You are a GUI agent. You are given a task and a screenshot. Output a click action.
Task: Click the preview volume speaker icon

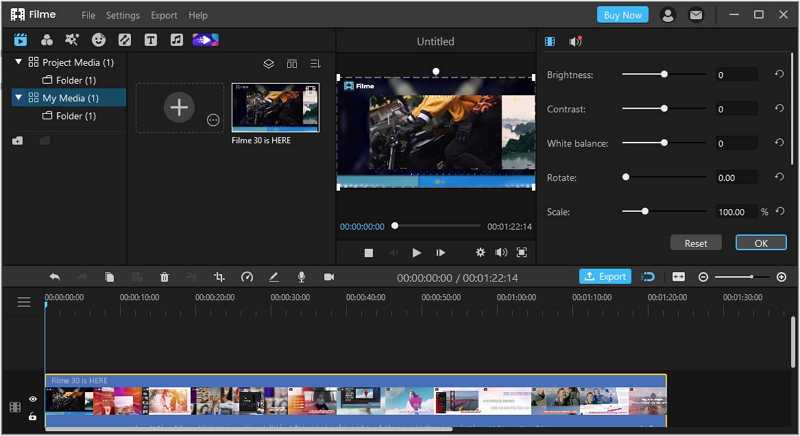click(501, 252)
